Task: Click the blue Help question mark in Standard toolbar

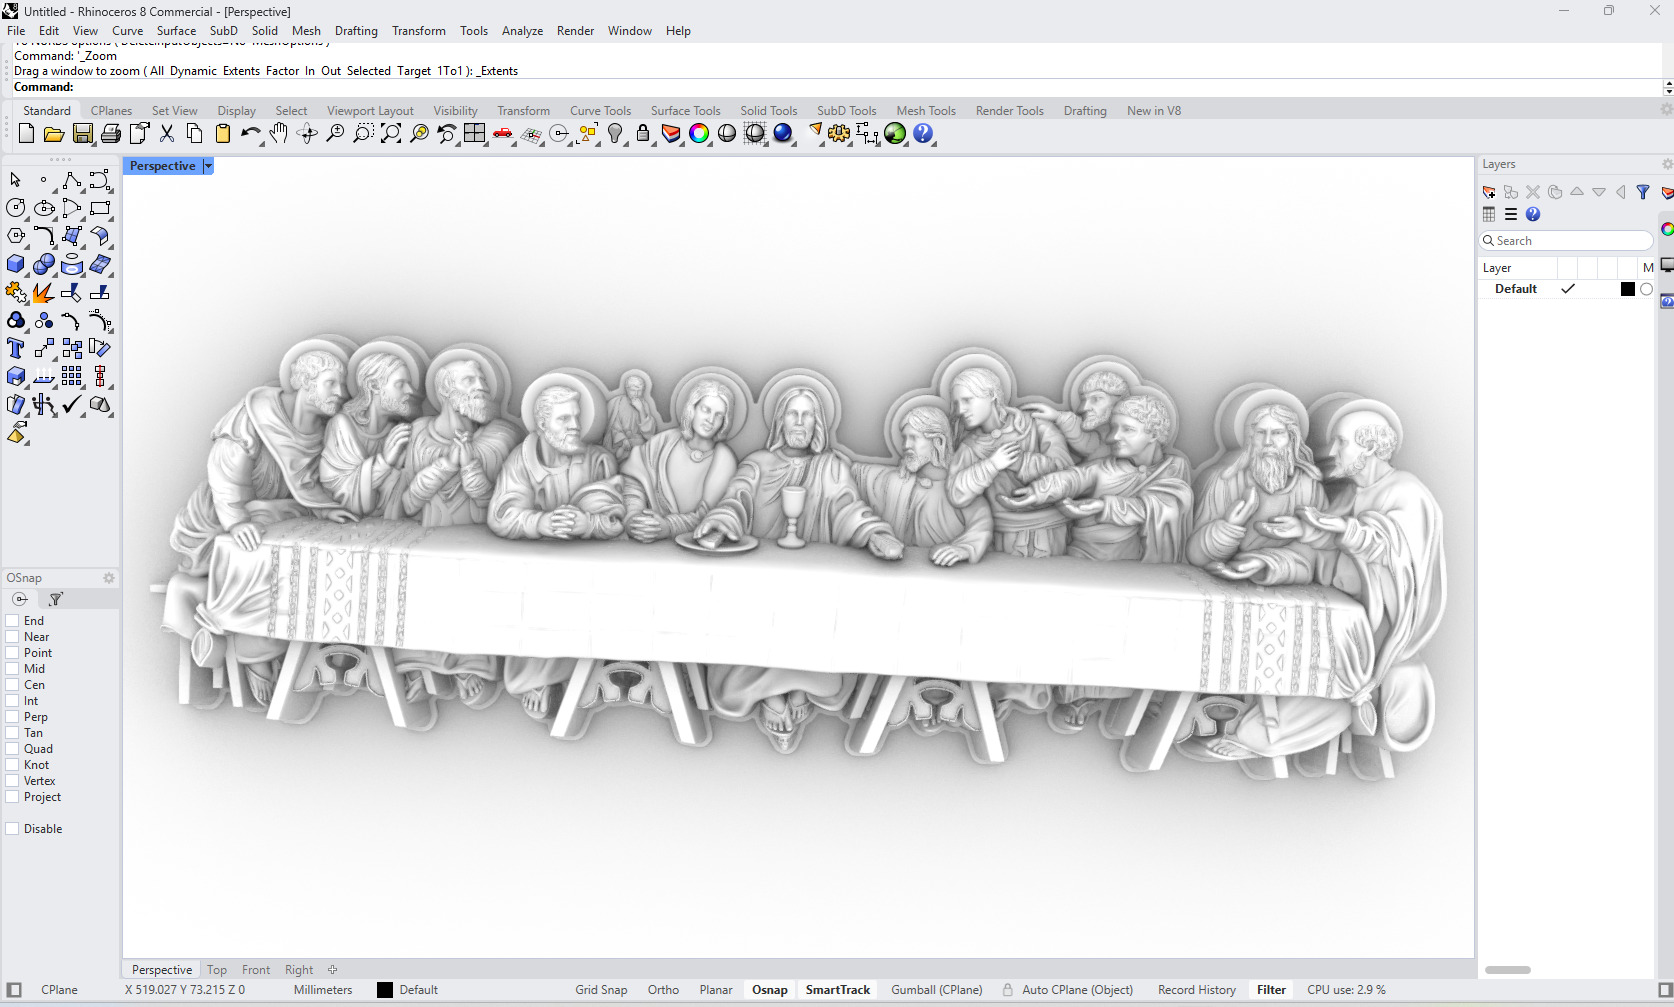Action: click(923, 134)
